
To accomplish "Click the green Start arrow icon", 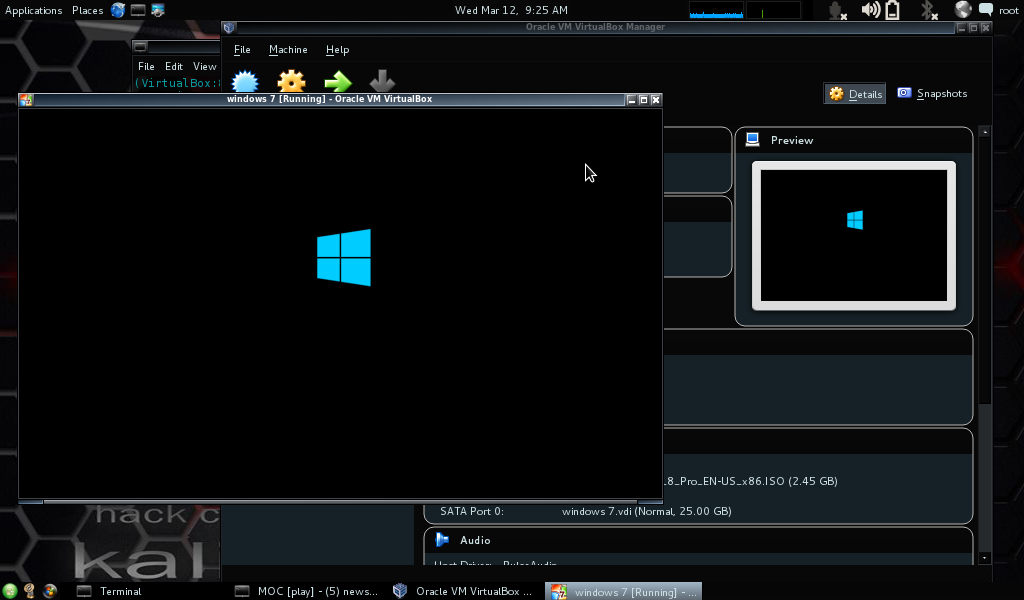I will point(338,82).
